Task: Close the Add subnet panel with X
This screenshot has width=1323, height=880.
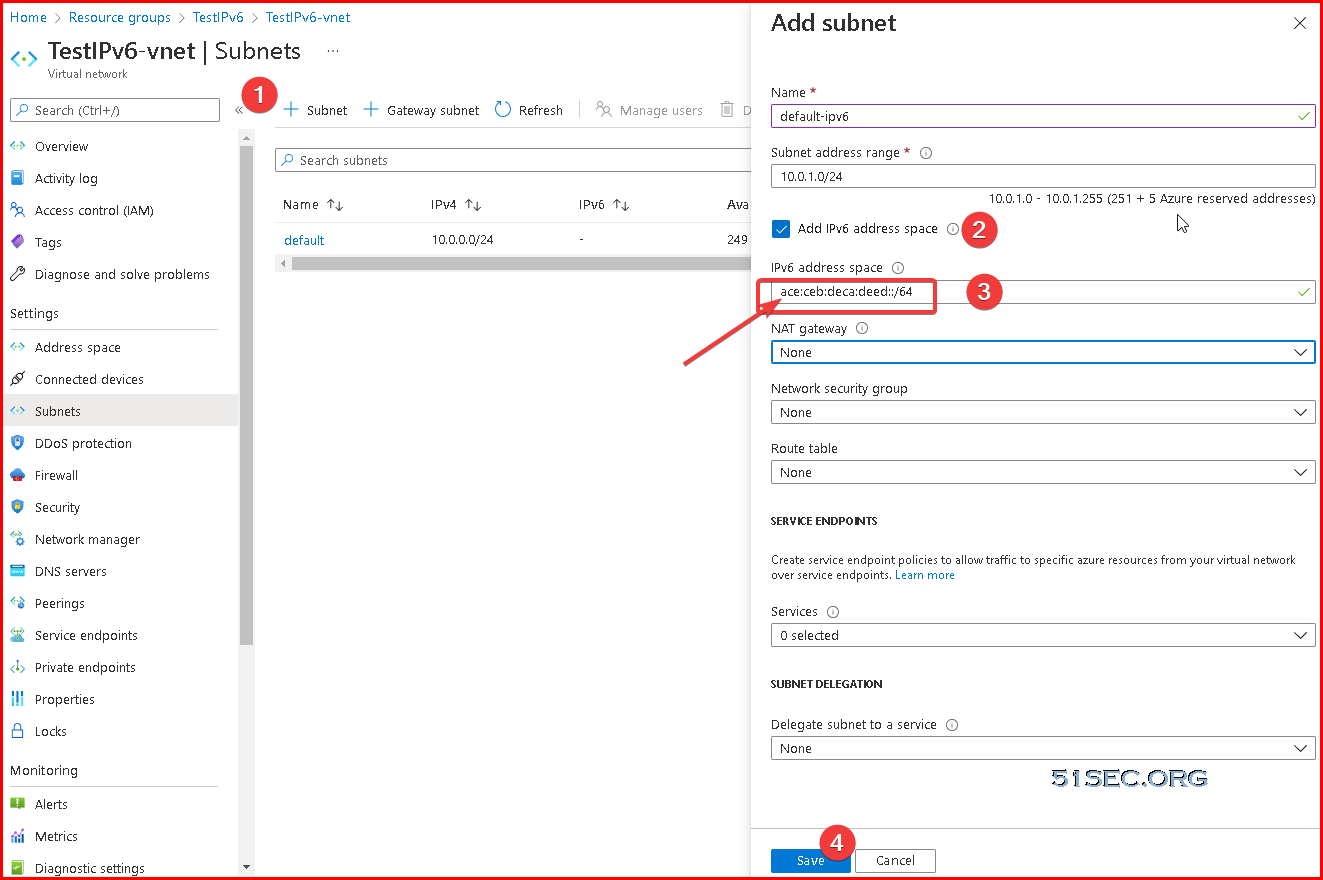Action: click(1300, 23)
